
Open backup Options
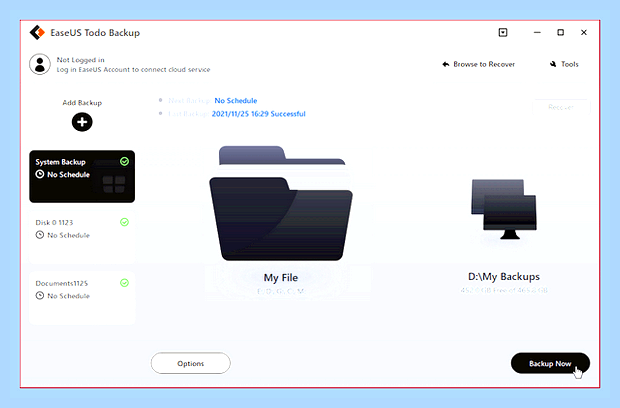(191, 363)
